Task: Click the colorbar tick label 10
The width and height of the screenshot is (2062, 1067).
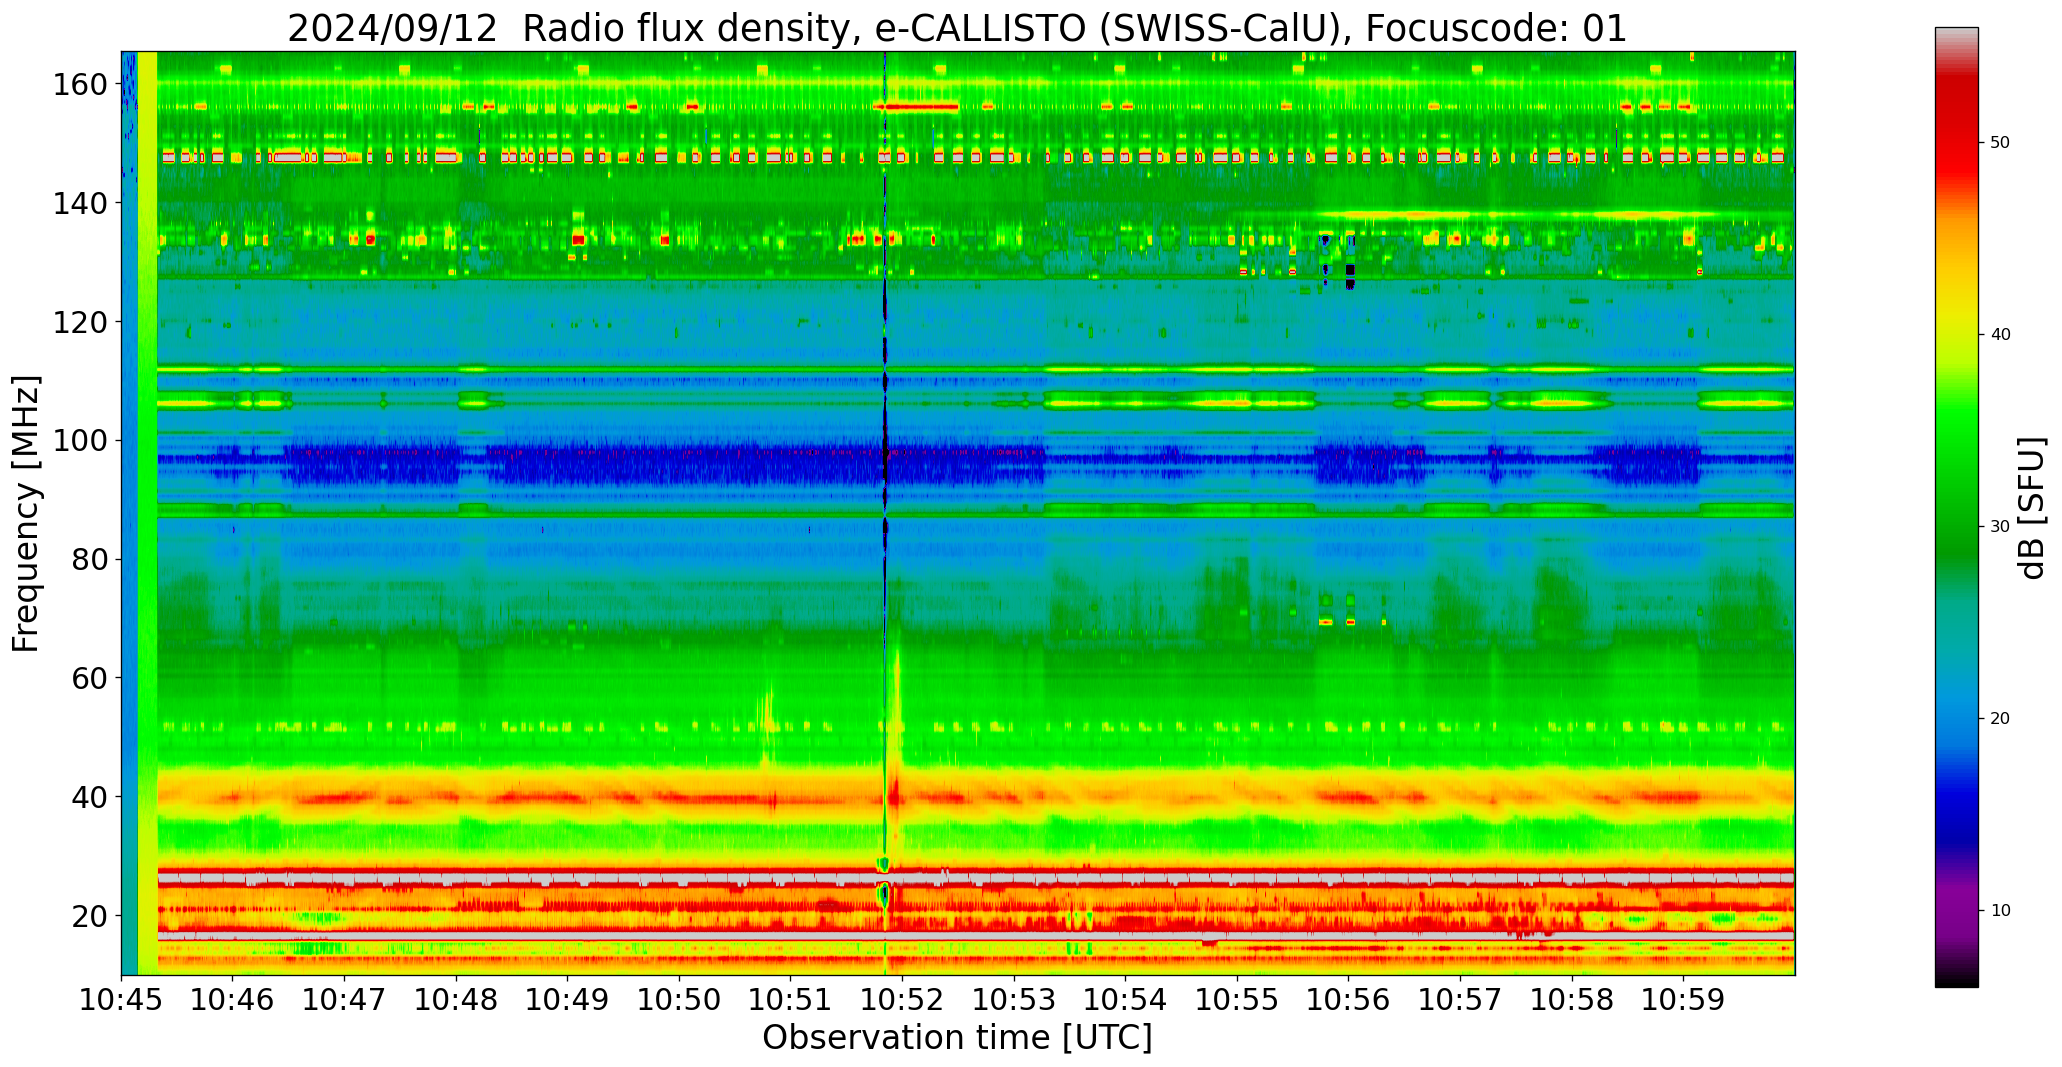Action: coord(2000,911)
